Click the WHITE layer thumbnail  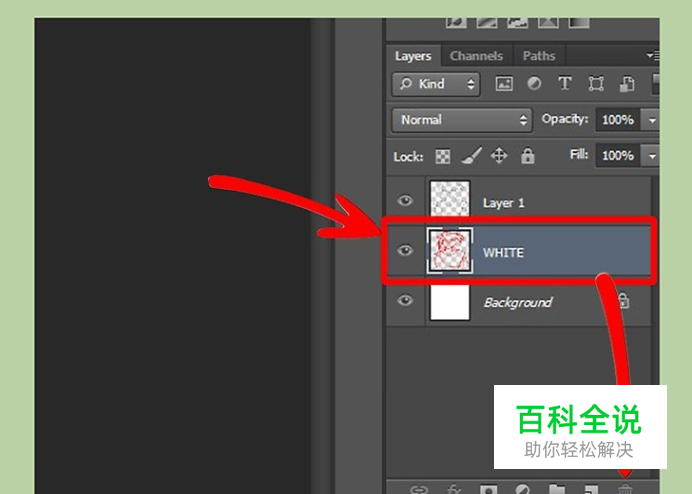click(450, 251)
